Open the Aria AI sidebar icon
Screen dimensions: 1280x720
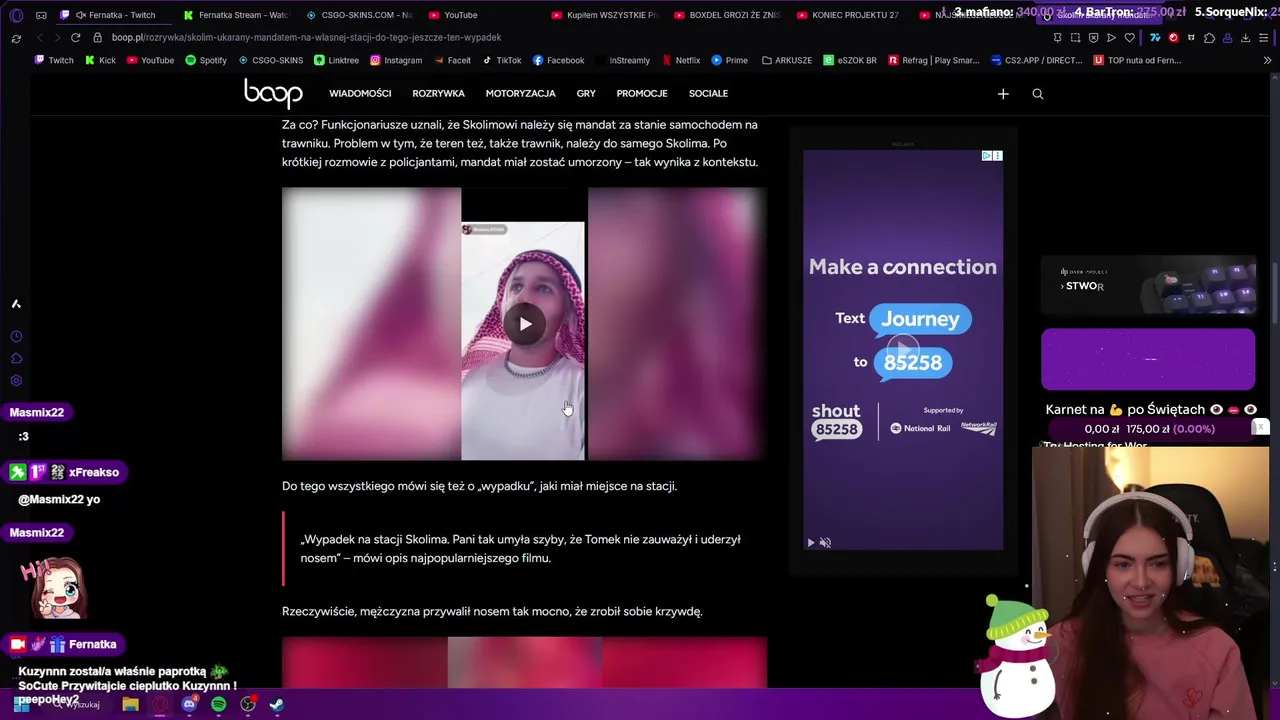point(16,304)
